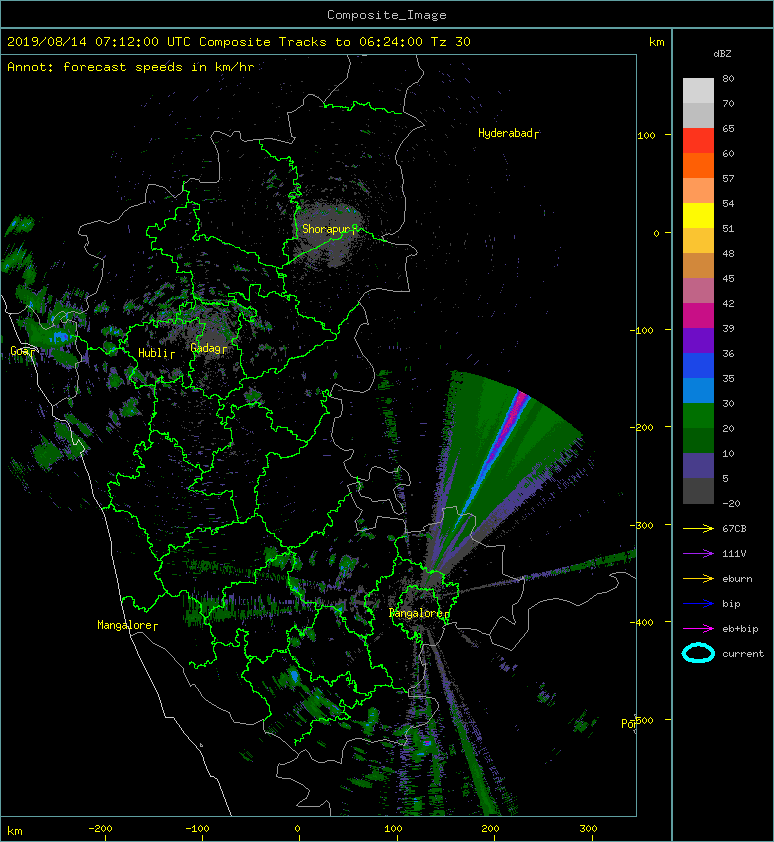774x842 pixels.
Task: Click the -300 tick on the vertical axis
Action: pyautogui.click(x=642, y=525)
